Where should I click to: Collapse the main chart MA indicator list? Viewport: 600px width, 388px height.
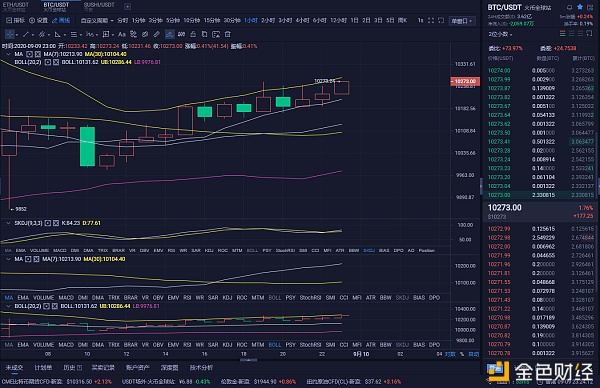8,54
